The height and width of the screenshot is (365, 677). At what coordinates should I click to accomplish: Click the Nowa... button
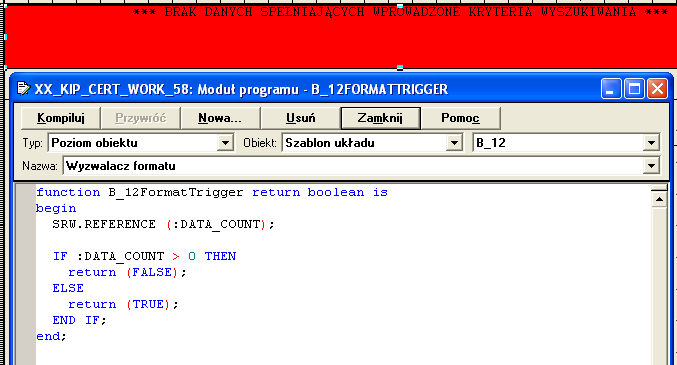click(220, 118)
